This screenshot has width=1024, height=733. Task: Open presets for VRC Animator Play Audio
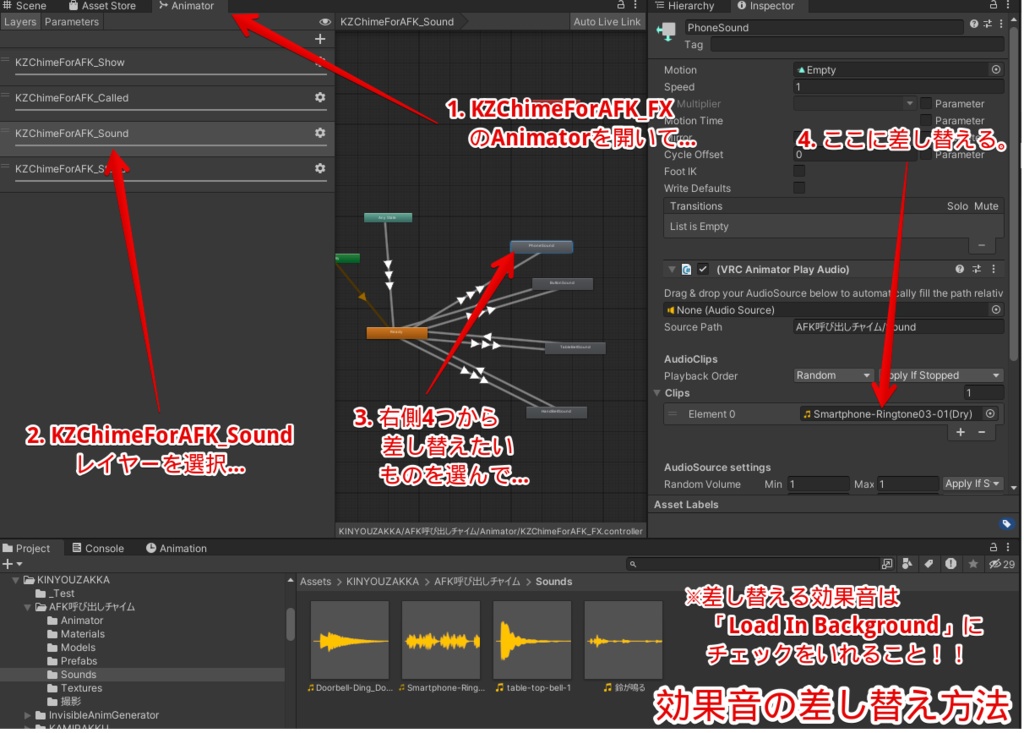tap(976, 269)
